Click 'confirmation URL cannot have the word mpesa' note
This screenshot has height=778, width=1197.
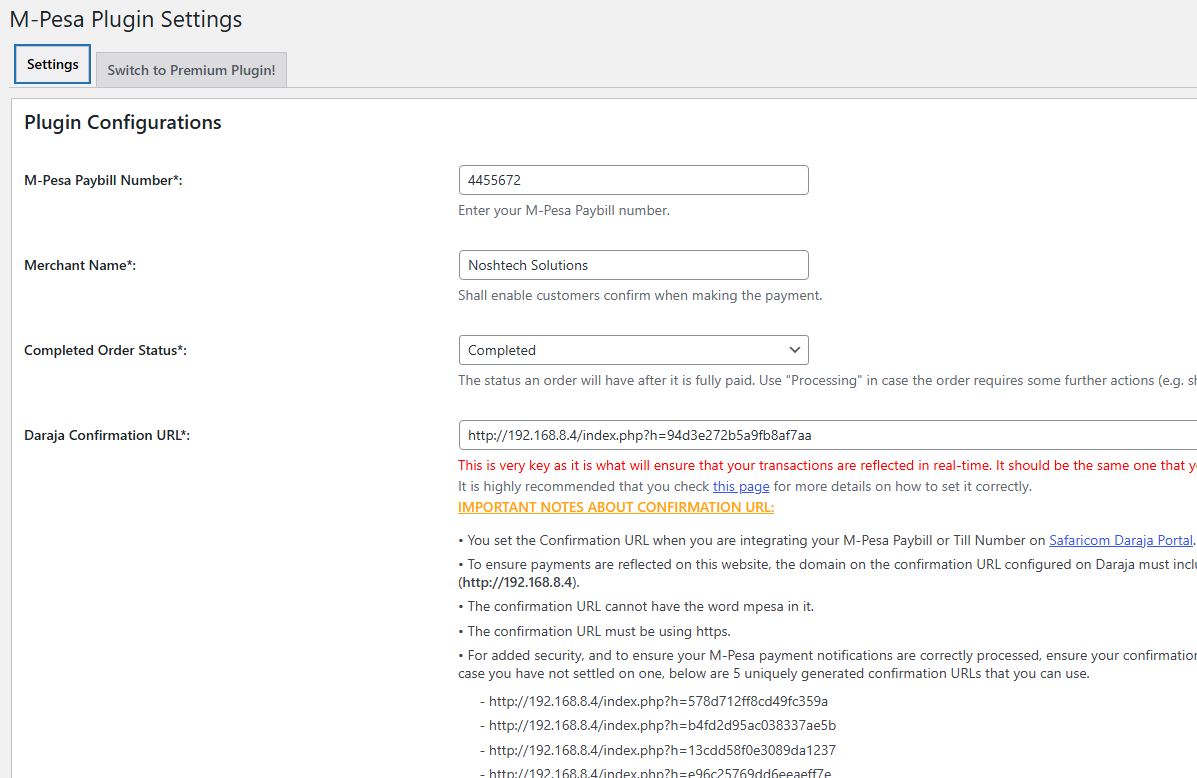636,606
